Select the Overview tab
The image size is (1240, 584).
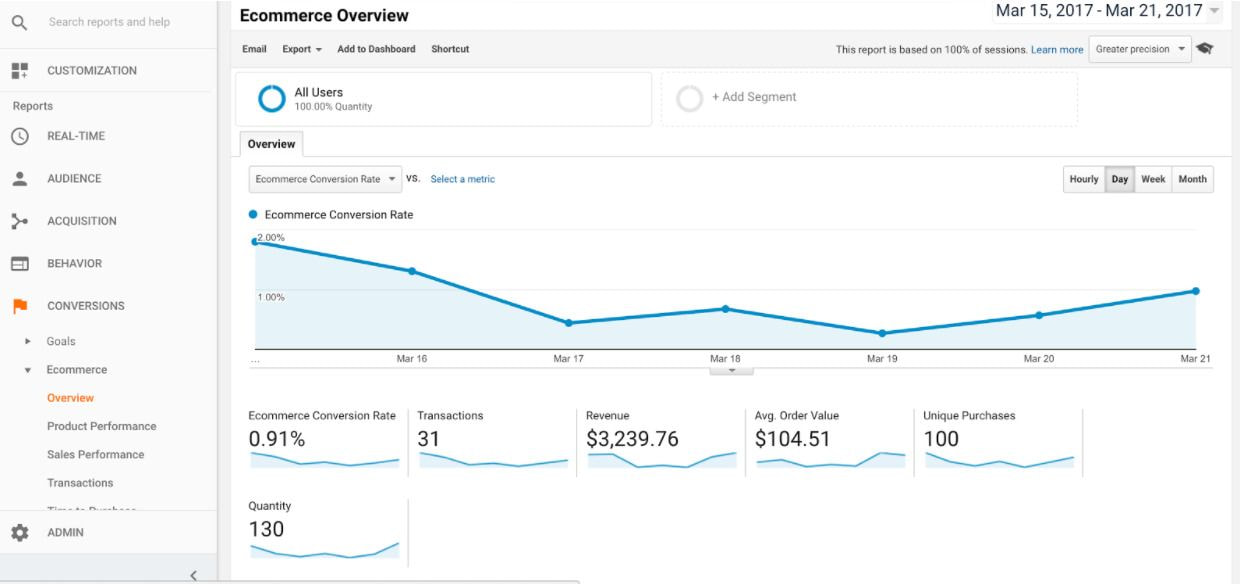click(x=272, y=144)
